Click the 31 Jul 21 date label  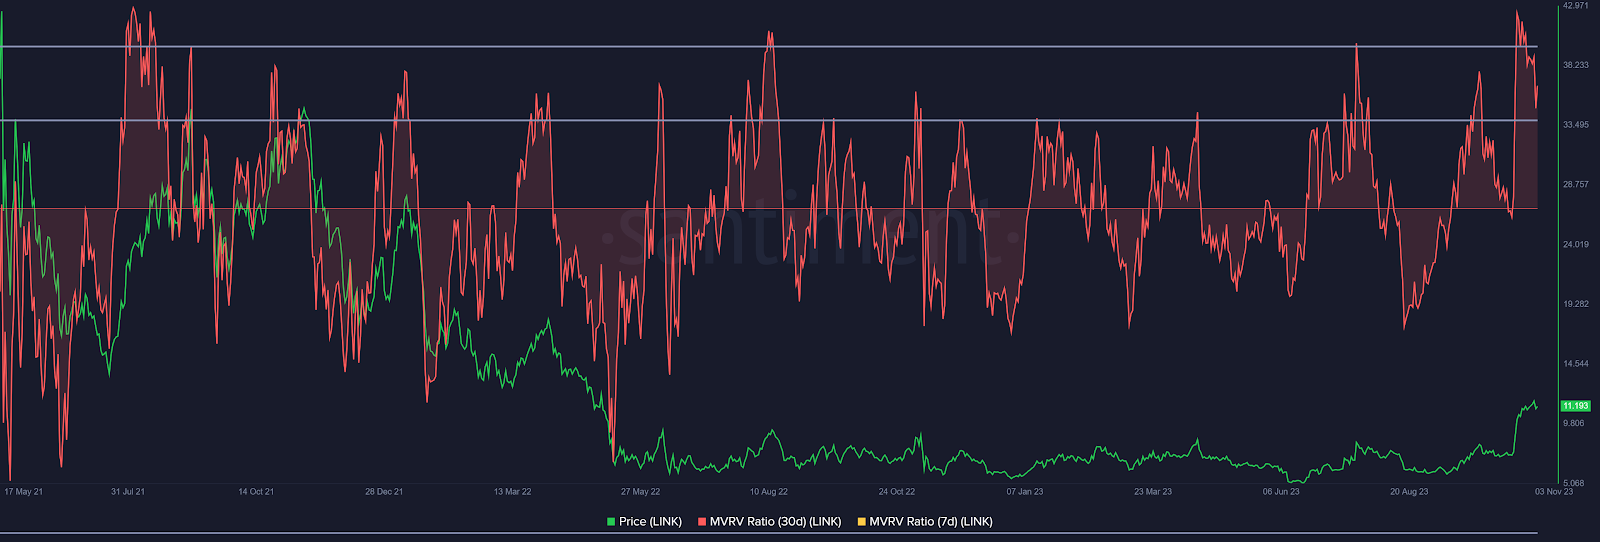pyautogui.click(x=128, y=492)
